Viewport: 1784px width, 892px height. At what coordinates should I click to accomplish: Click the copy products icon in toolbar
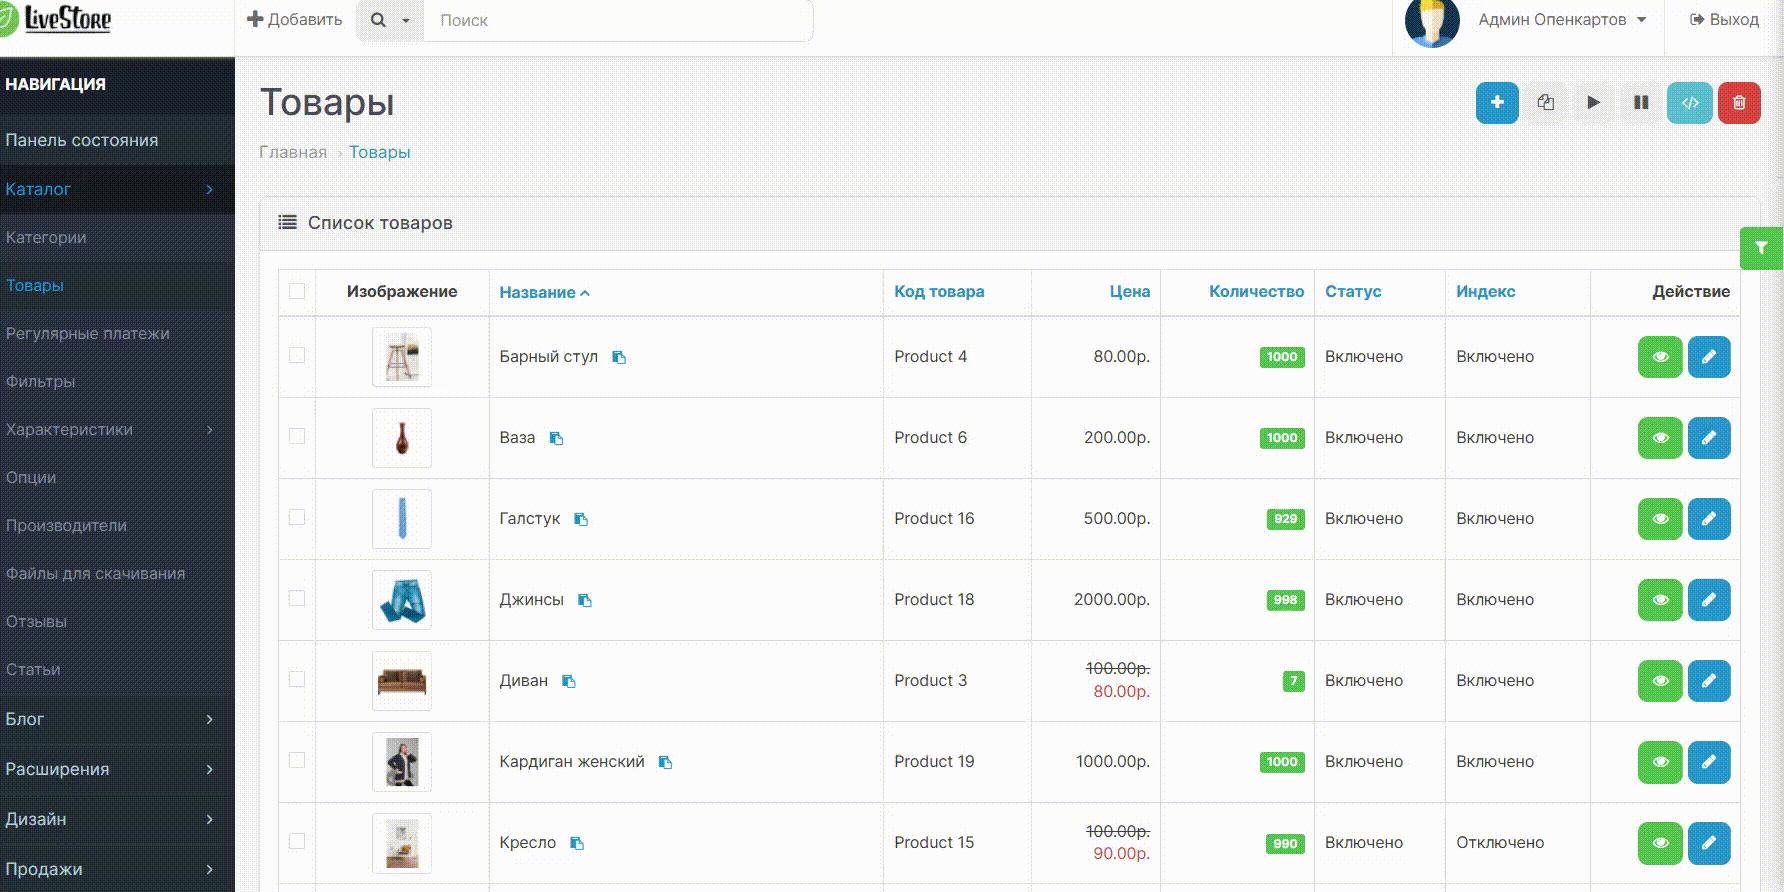click(1545, 103)
